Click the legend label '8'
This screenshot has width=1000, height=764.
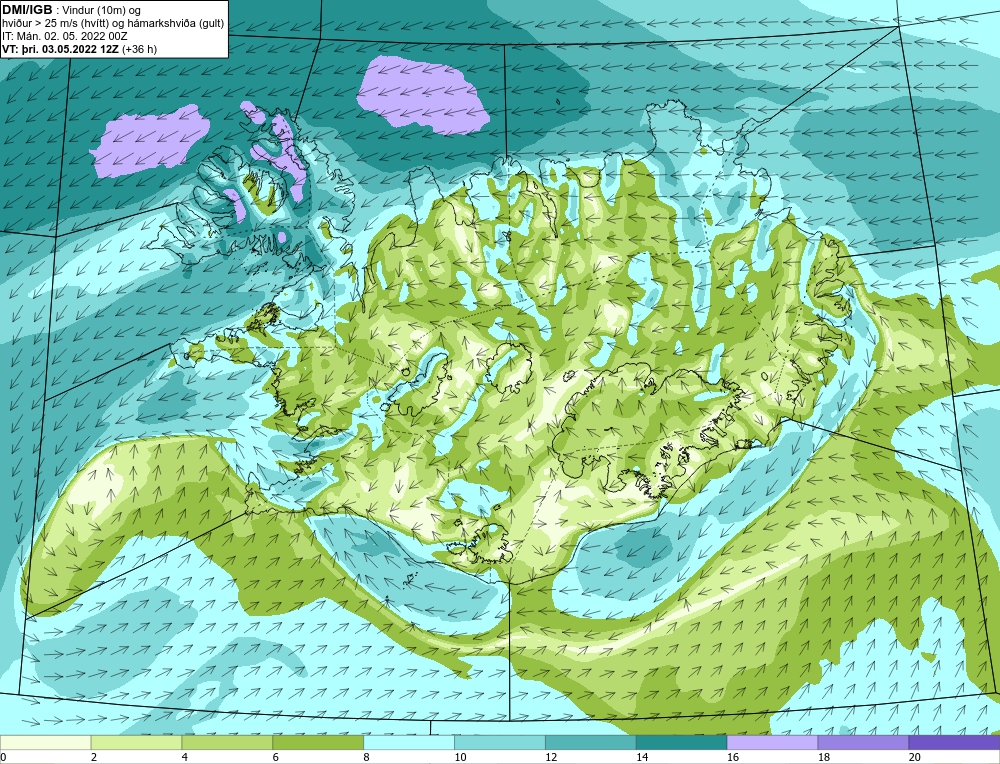pyautogui.click(x=366, y=757)
